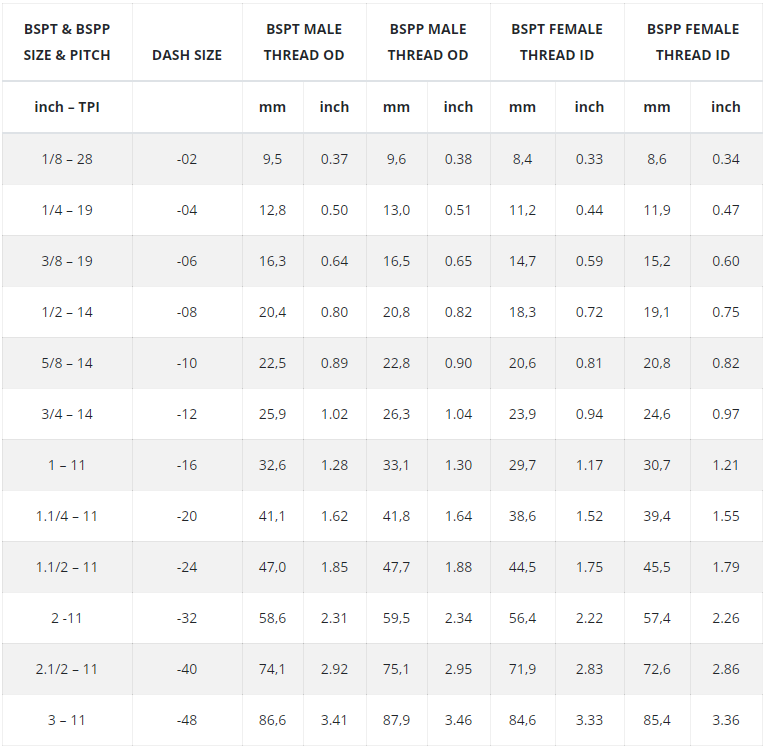Select the 1/8 – 28 size cell
Viewport: 767px width, 748px height.
[67, 159]
